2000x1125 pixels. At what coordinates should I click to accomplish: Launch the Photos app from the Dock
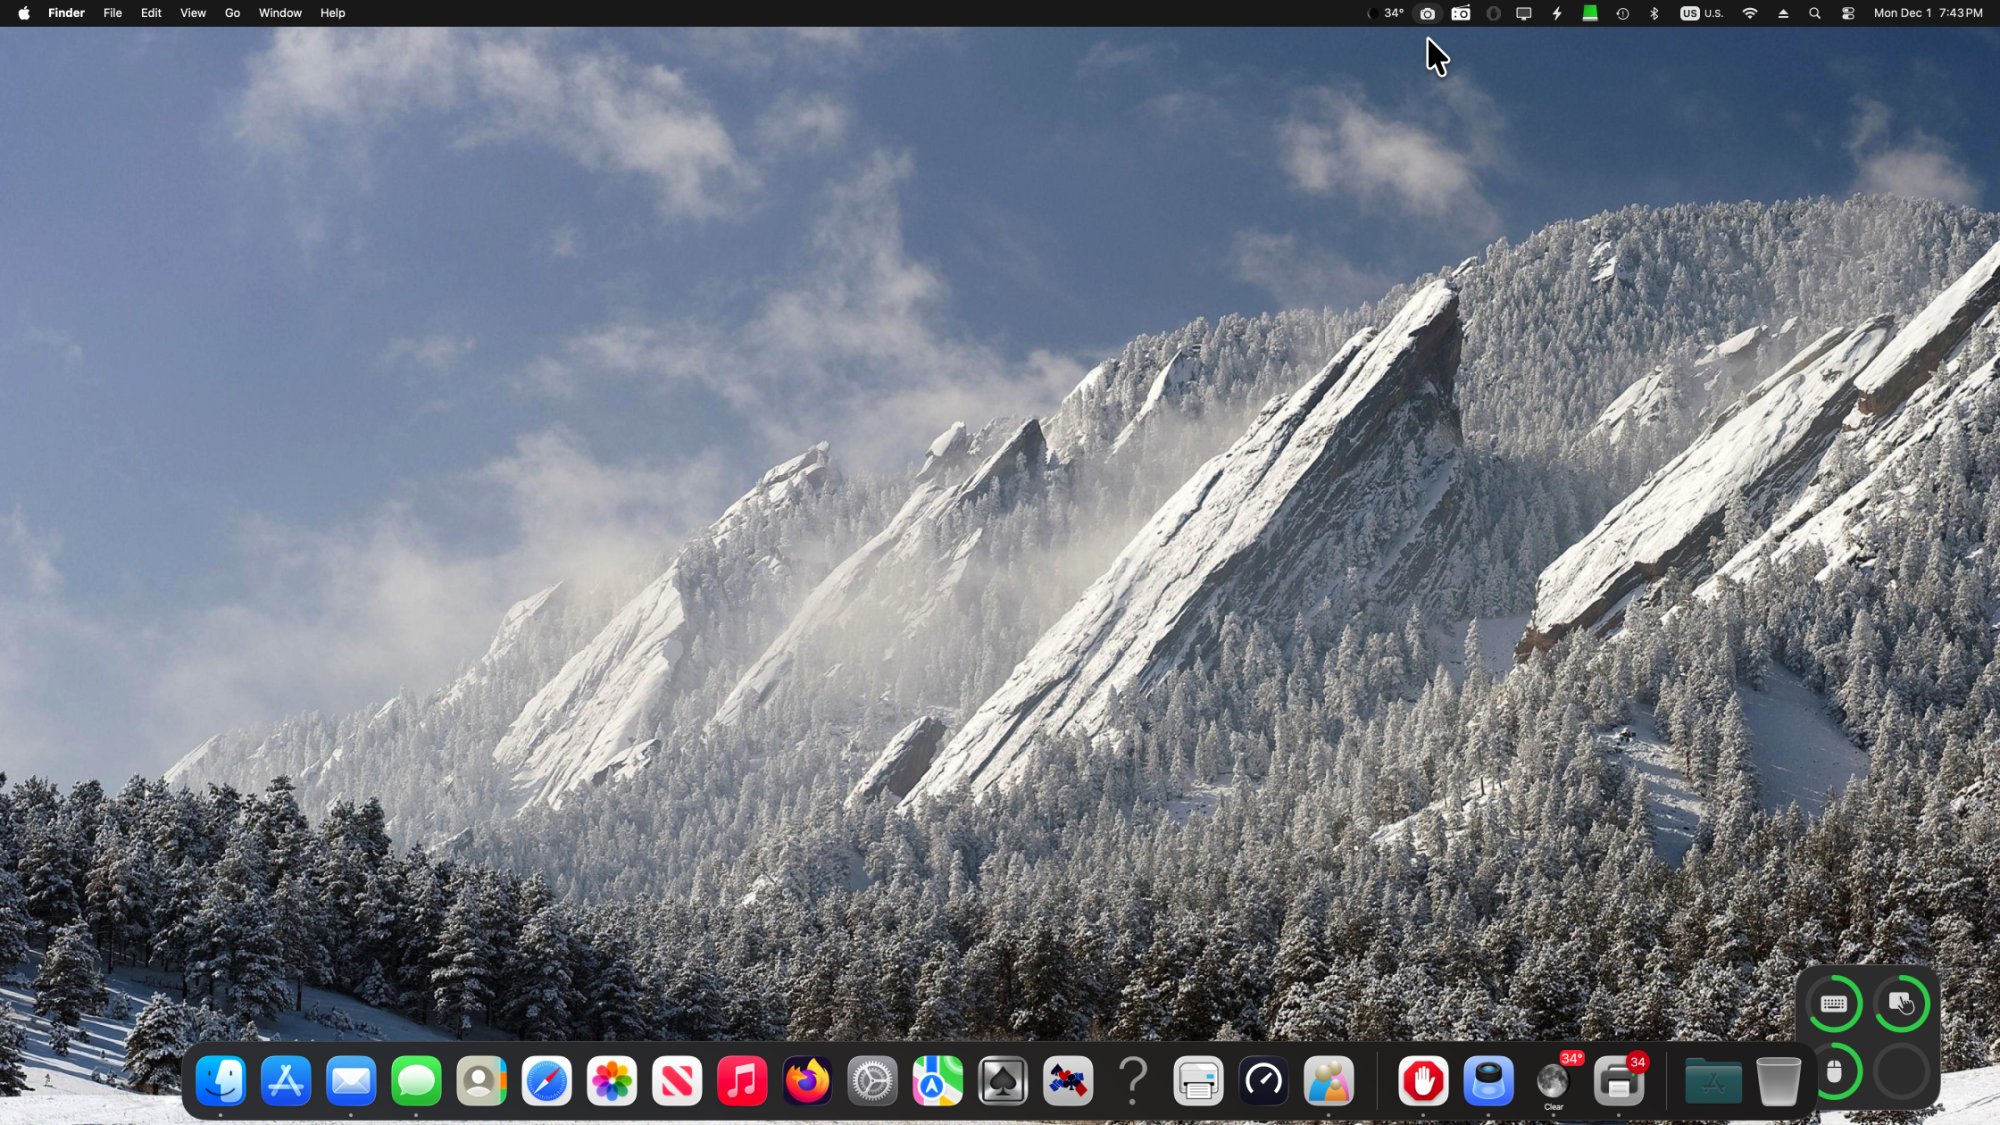(612, 1081)
